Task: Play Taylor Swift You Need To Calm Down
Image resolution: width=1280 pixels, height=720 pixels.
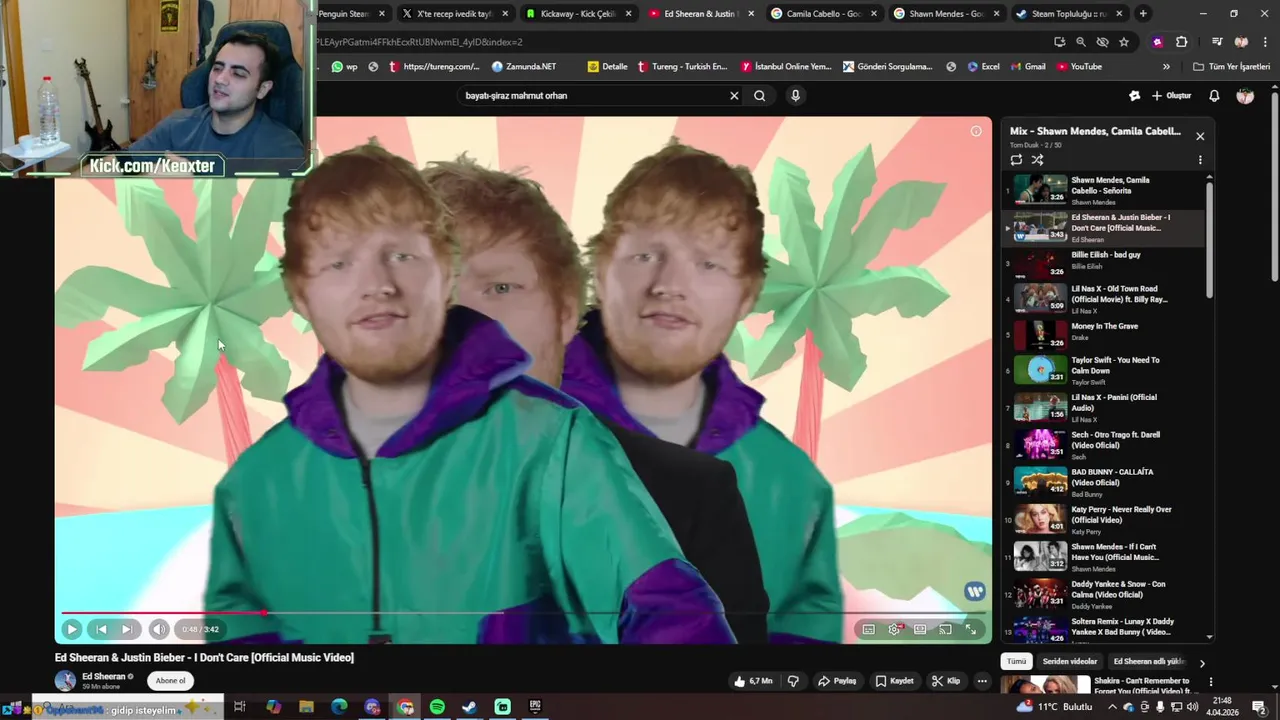Action: (x=1105, y=370)
